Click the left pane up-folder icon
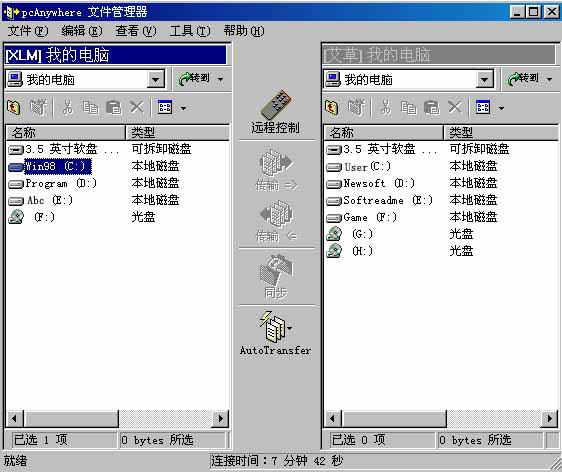Image resolution: width=562 pixels, height=472 pixels. (14, 107)
